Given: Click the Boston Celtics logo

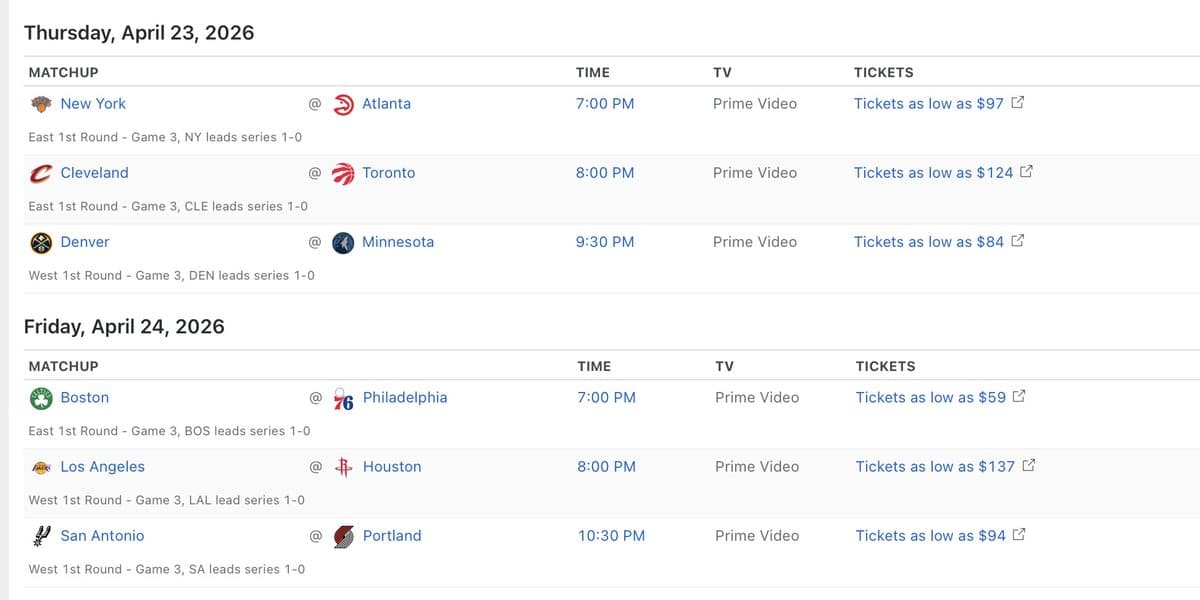Looking at the screenshot, I should coord(40,397).
